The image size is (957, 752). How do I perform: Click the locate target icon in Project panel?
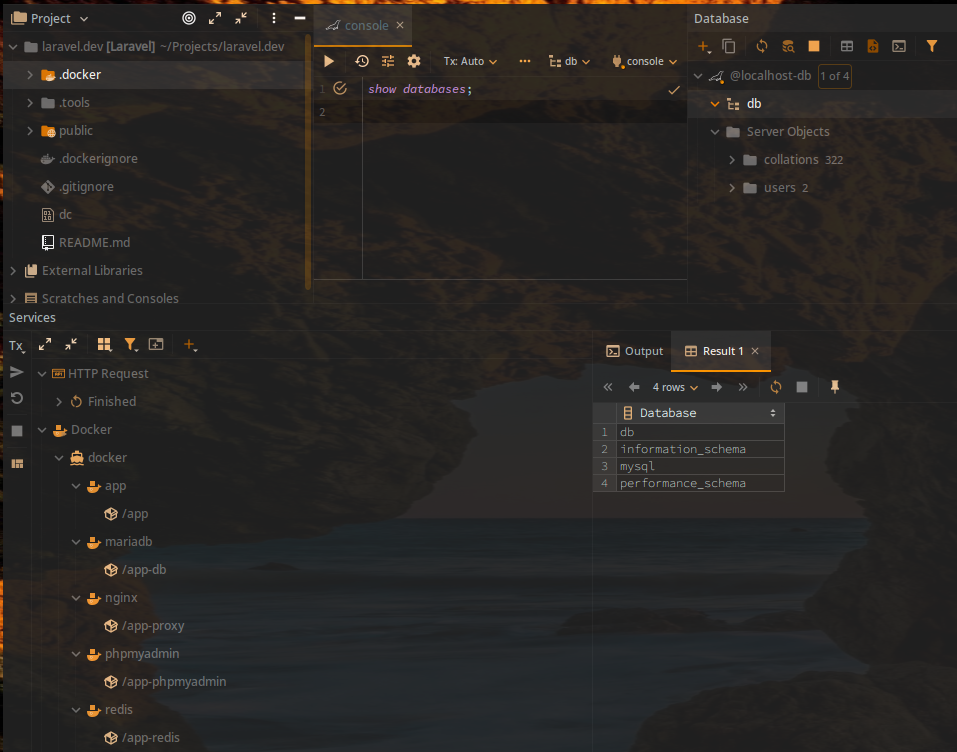pyautogui.click(x=189, y=18)
